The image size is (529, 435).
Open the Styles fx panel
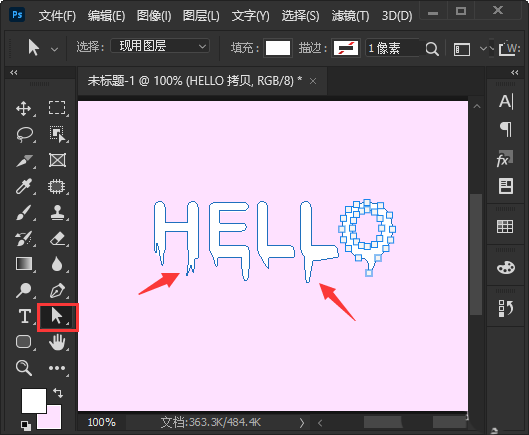click(x=505, y=159)
